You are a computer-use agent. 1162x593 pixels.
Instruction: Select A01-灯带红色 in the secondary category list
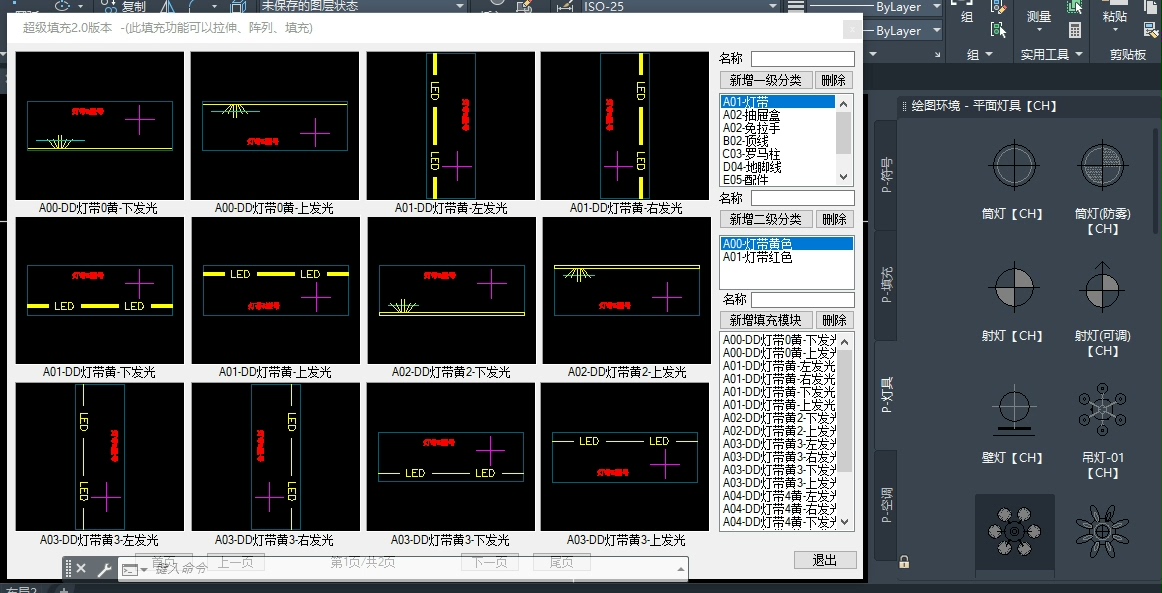[x=757, y=258]
